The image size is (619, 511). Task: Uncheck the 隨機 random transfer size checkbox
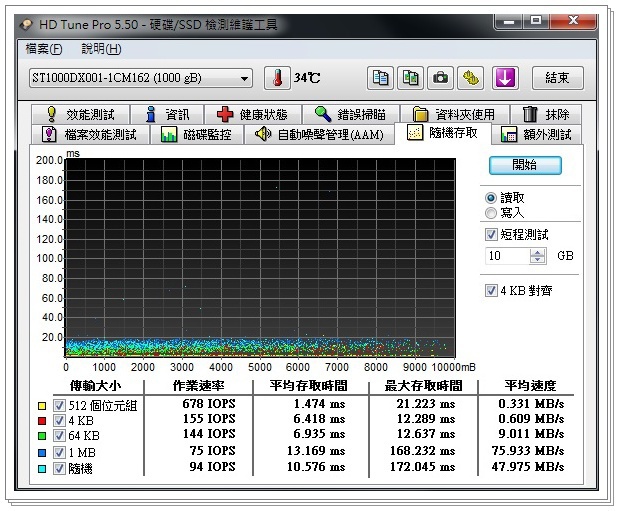point(59,468)
